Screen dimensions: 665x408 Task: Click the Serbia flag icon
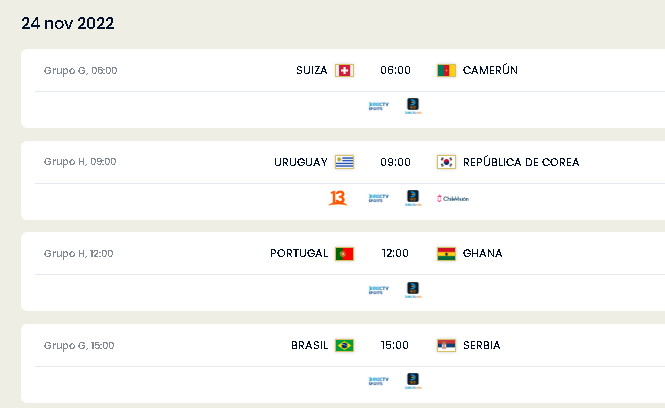point(446,345)
